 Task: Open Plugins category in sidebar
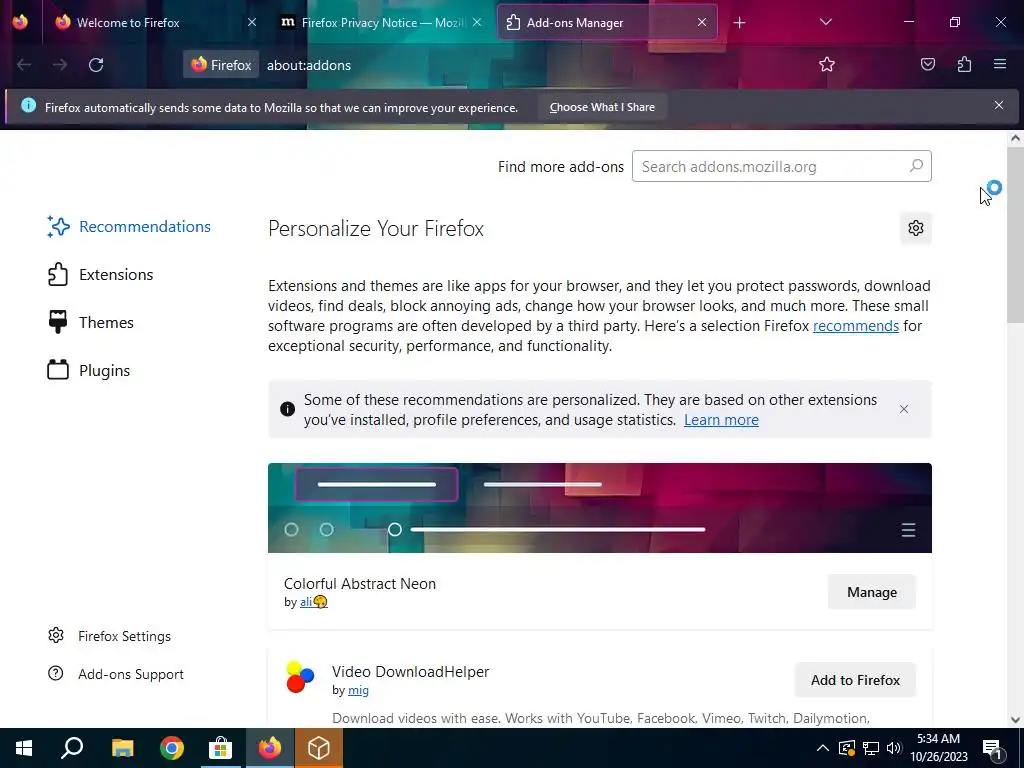pos(88,370)
